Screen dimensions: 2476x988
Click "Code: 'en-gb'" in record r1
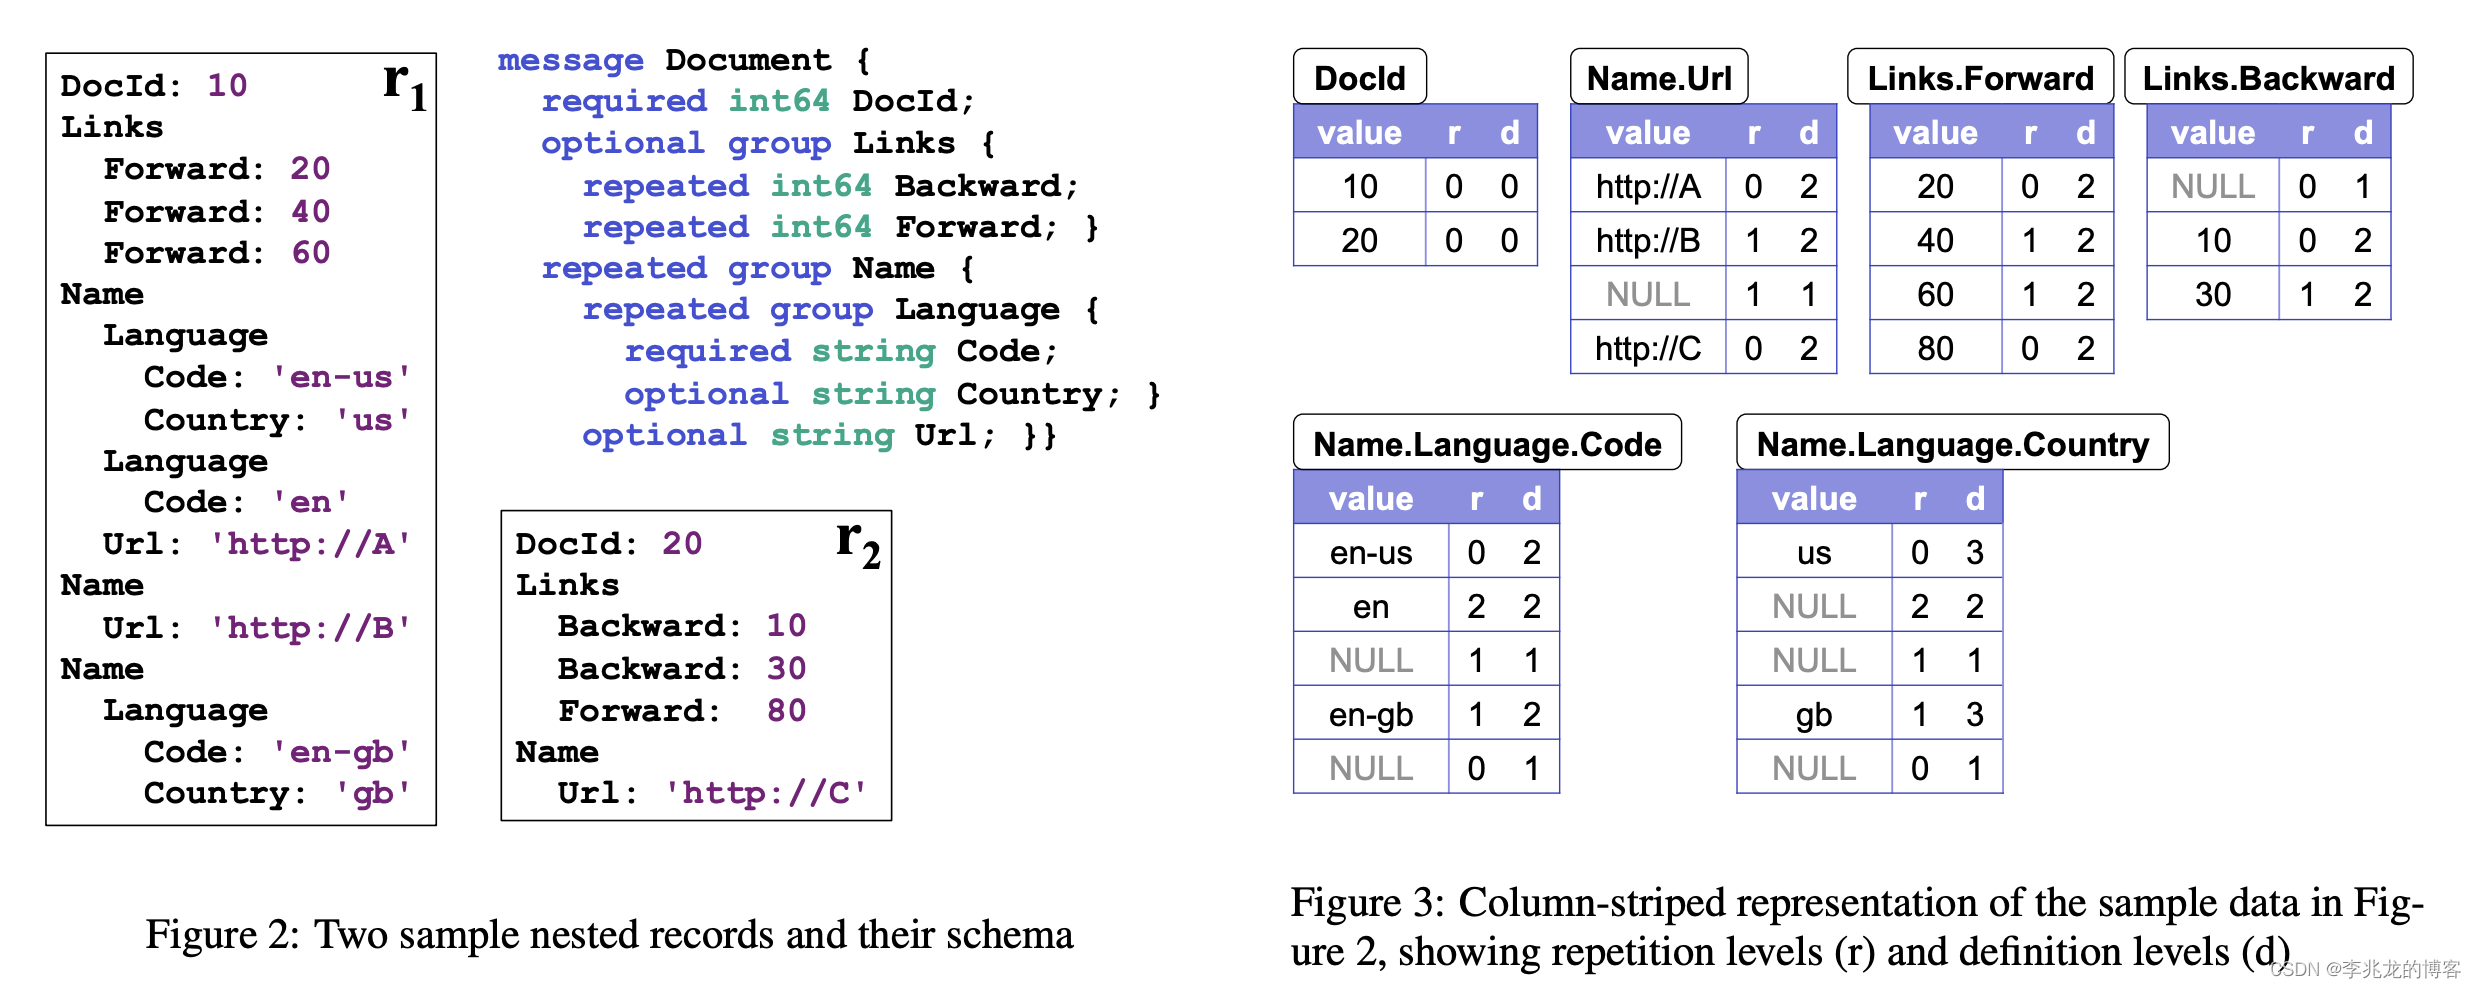tap(278, 752)
